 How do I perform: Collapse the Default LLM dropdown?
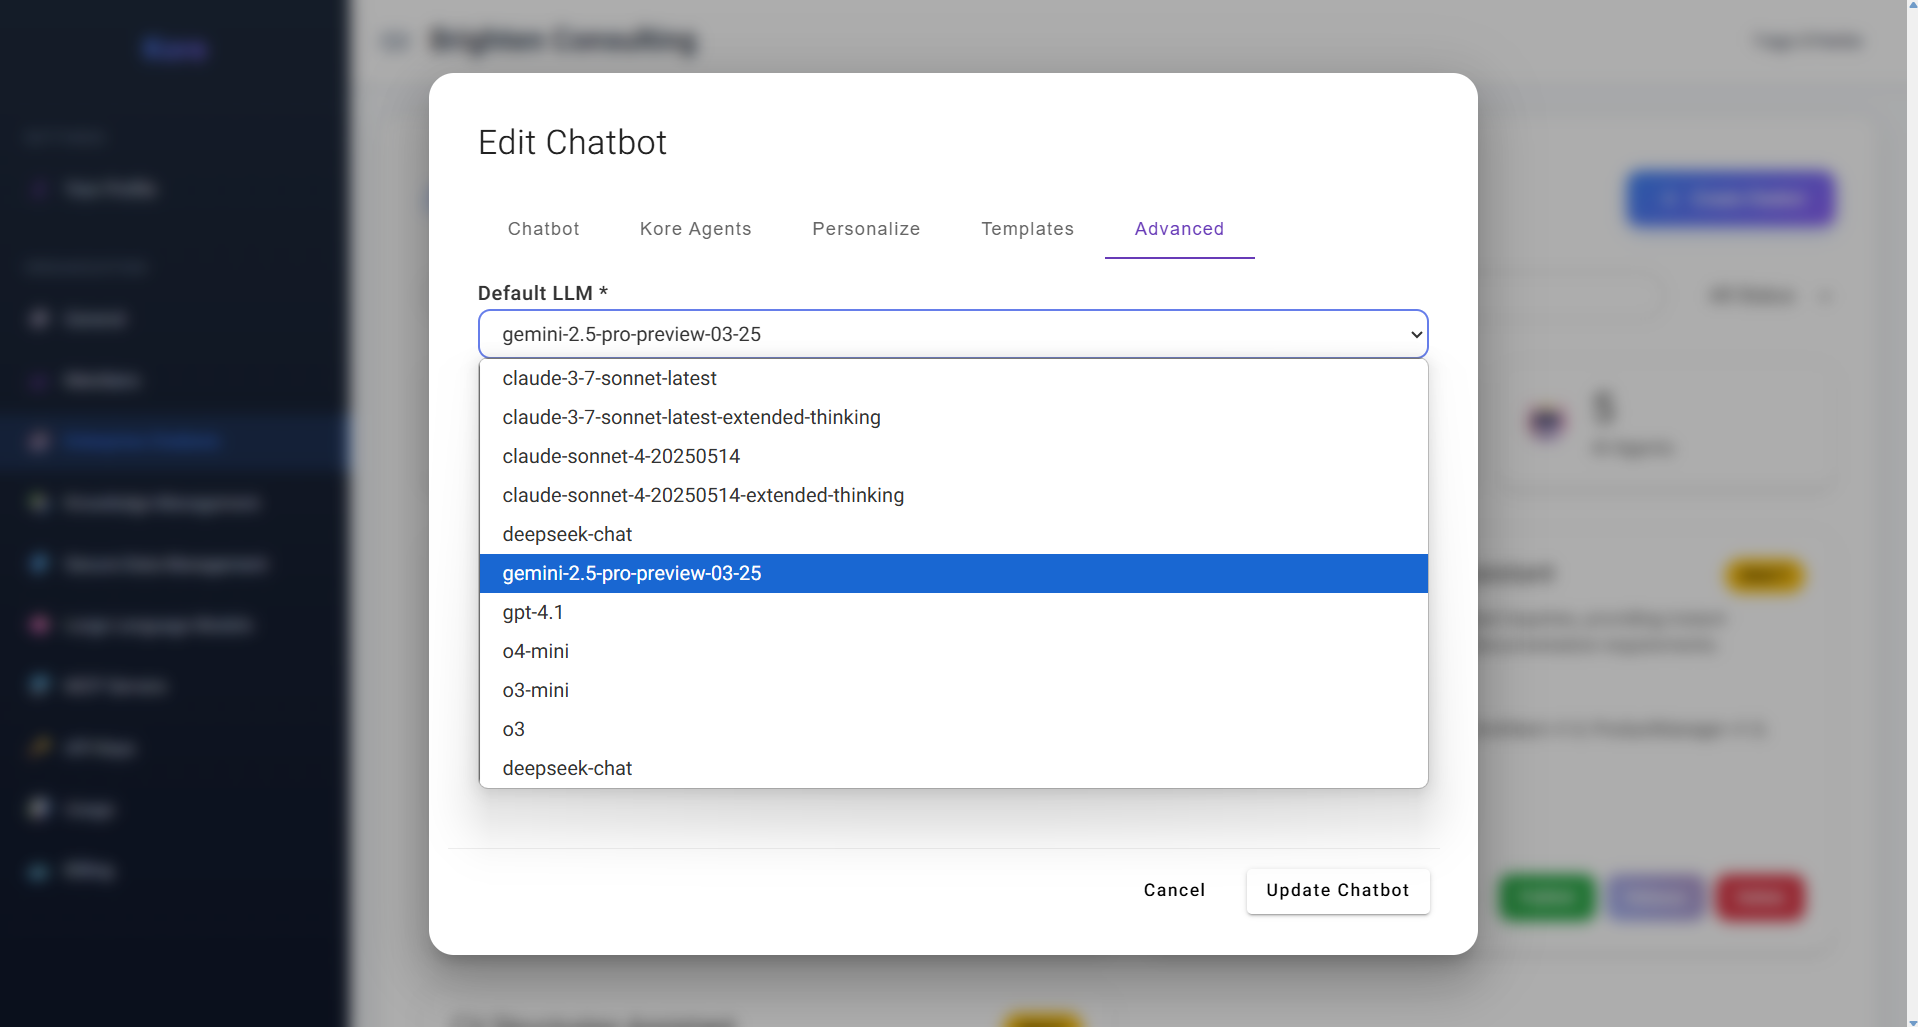tap(953, 334)
